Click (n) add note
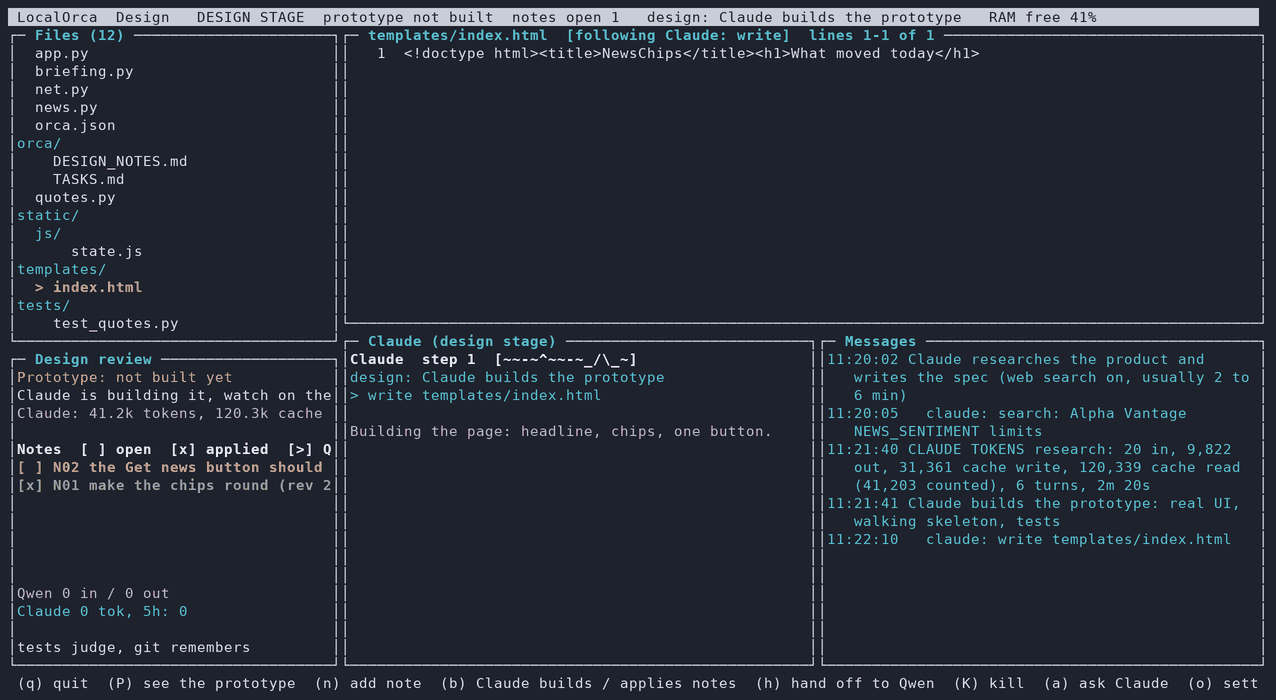 pyautogui.click(x=368, y=683)
